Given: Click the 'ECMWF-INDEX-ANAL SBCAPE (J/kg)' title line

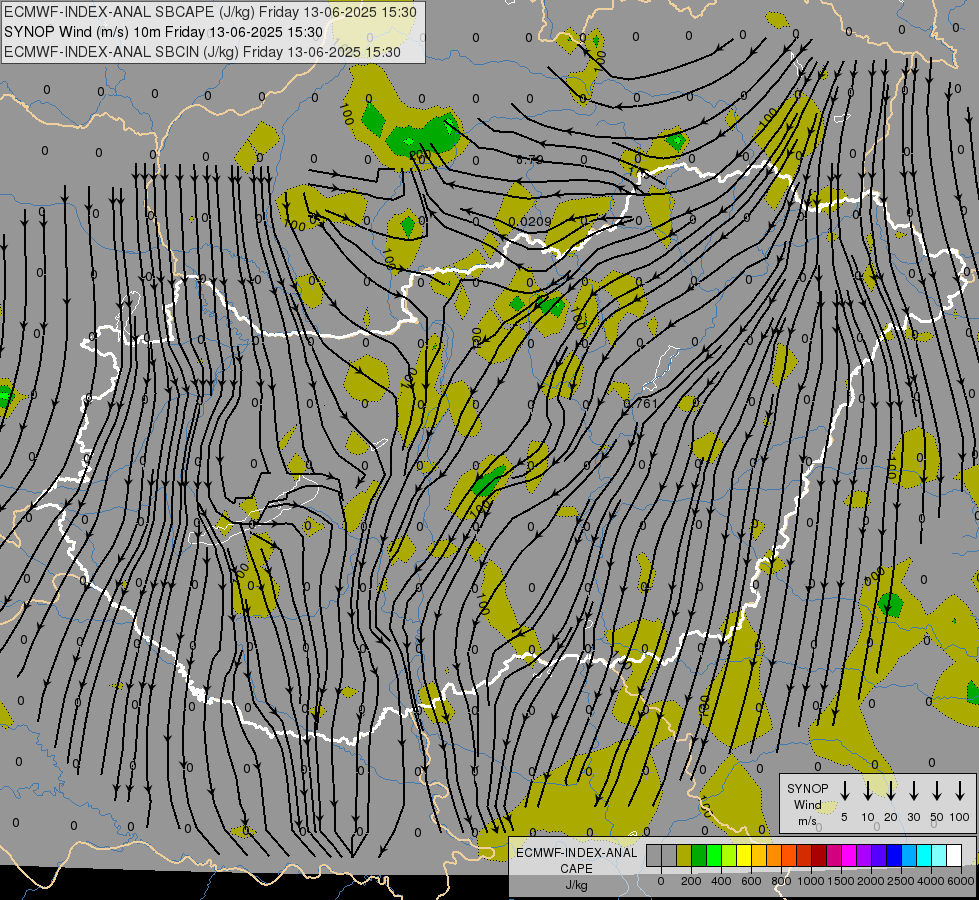Looking at the screenshot, I should pyautogui.click(x=210, y=12).
